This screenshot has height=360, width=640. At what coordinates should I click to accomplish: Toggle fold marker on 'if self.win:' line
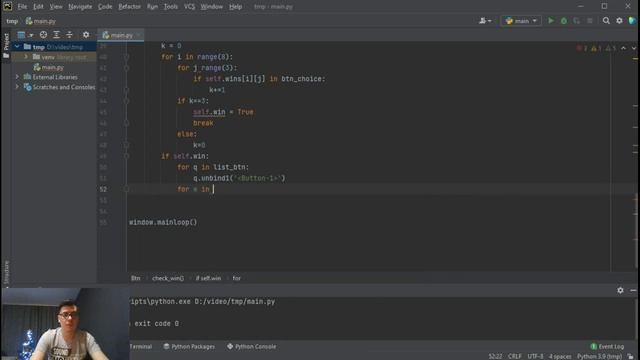(x=127, y=156)
